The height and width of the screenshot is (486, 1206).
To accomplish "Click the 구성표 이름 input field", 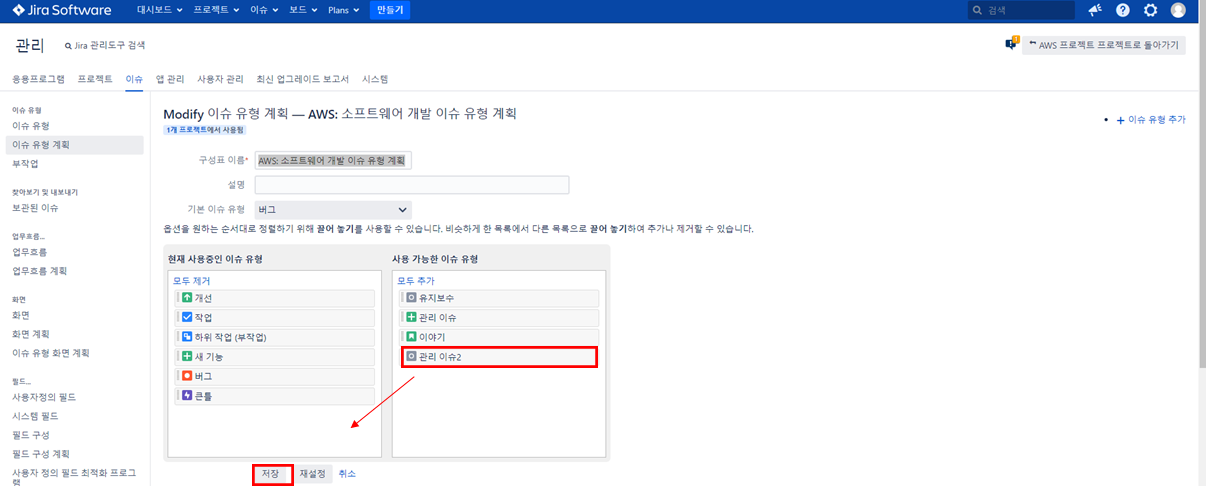I will (x=333, y=160).
